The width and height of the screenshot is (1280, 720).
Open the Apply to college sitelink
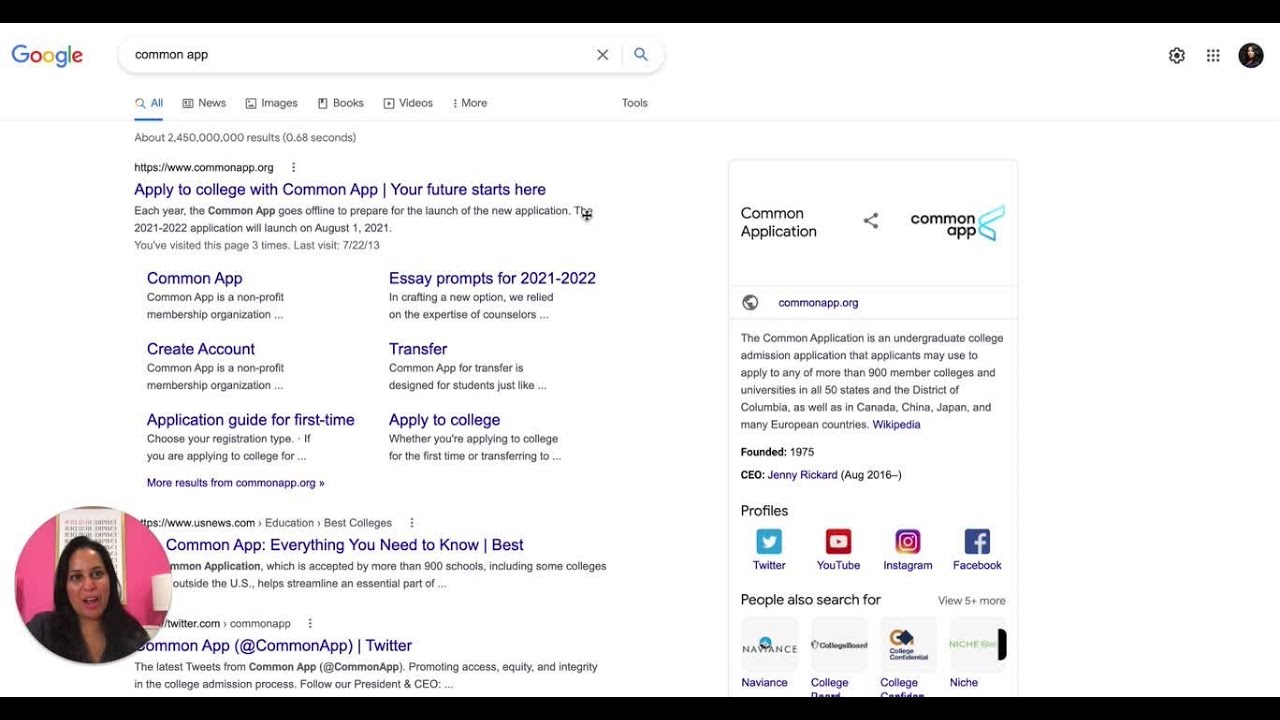[444, 420]
